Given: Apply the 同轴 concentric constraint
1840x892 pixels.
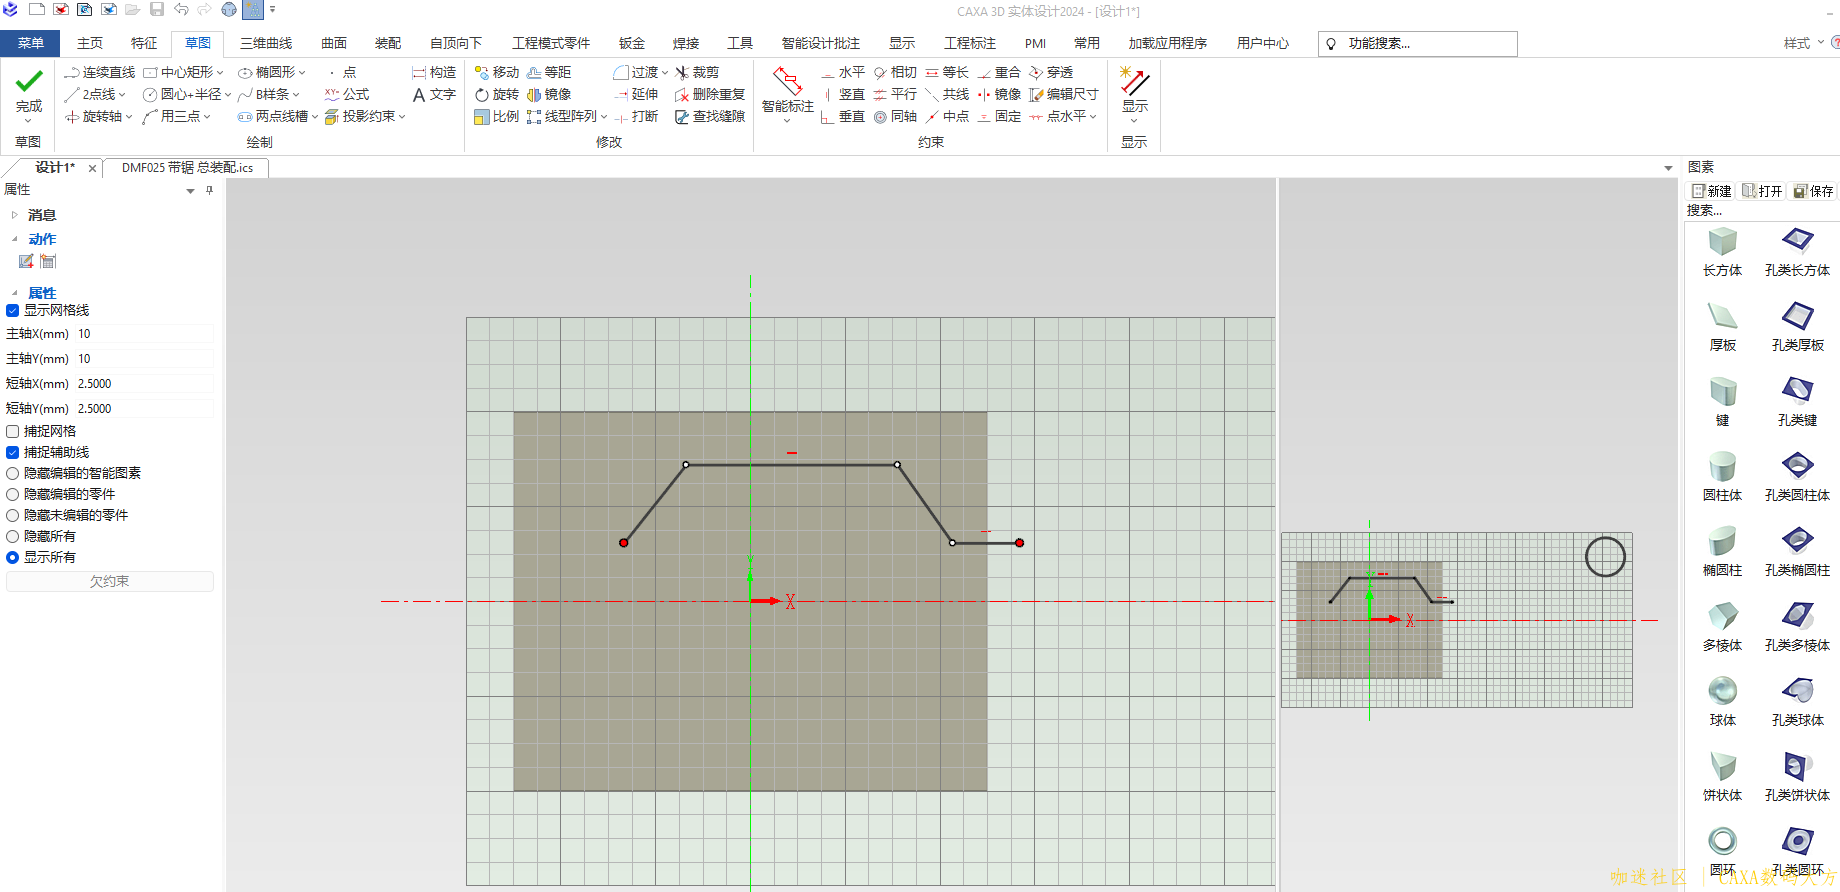Looking at the screenshot, I should pos(895,116).
